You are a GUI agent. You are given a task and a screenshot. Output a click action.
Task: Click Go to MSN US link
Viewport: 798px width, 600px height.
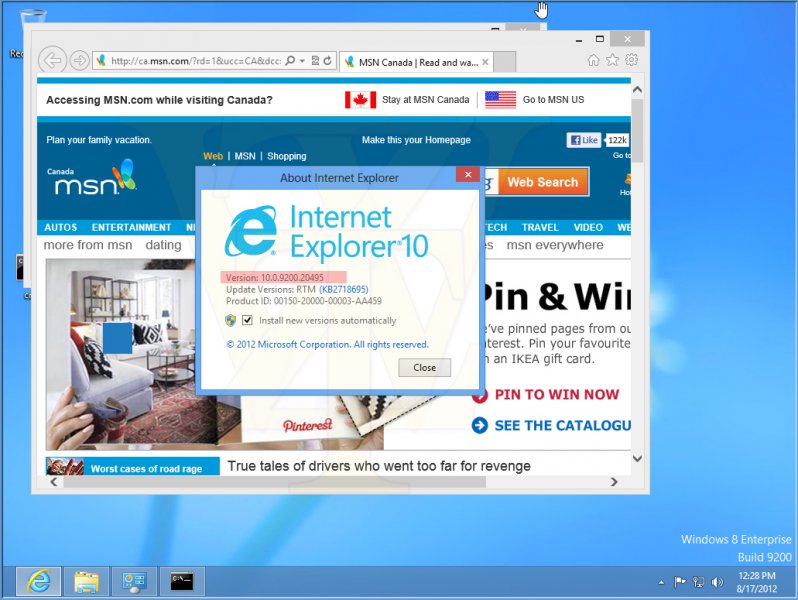point(552,100)
